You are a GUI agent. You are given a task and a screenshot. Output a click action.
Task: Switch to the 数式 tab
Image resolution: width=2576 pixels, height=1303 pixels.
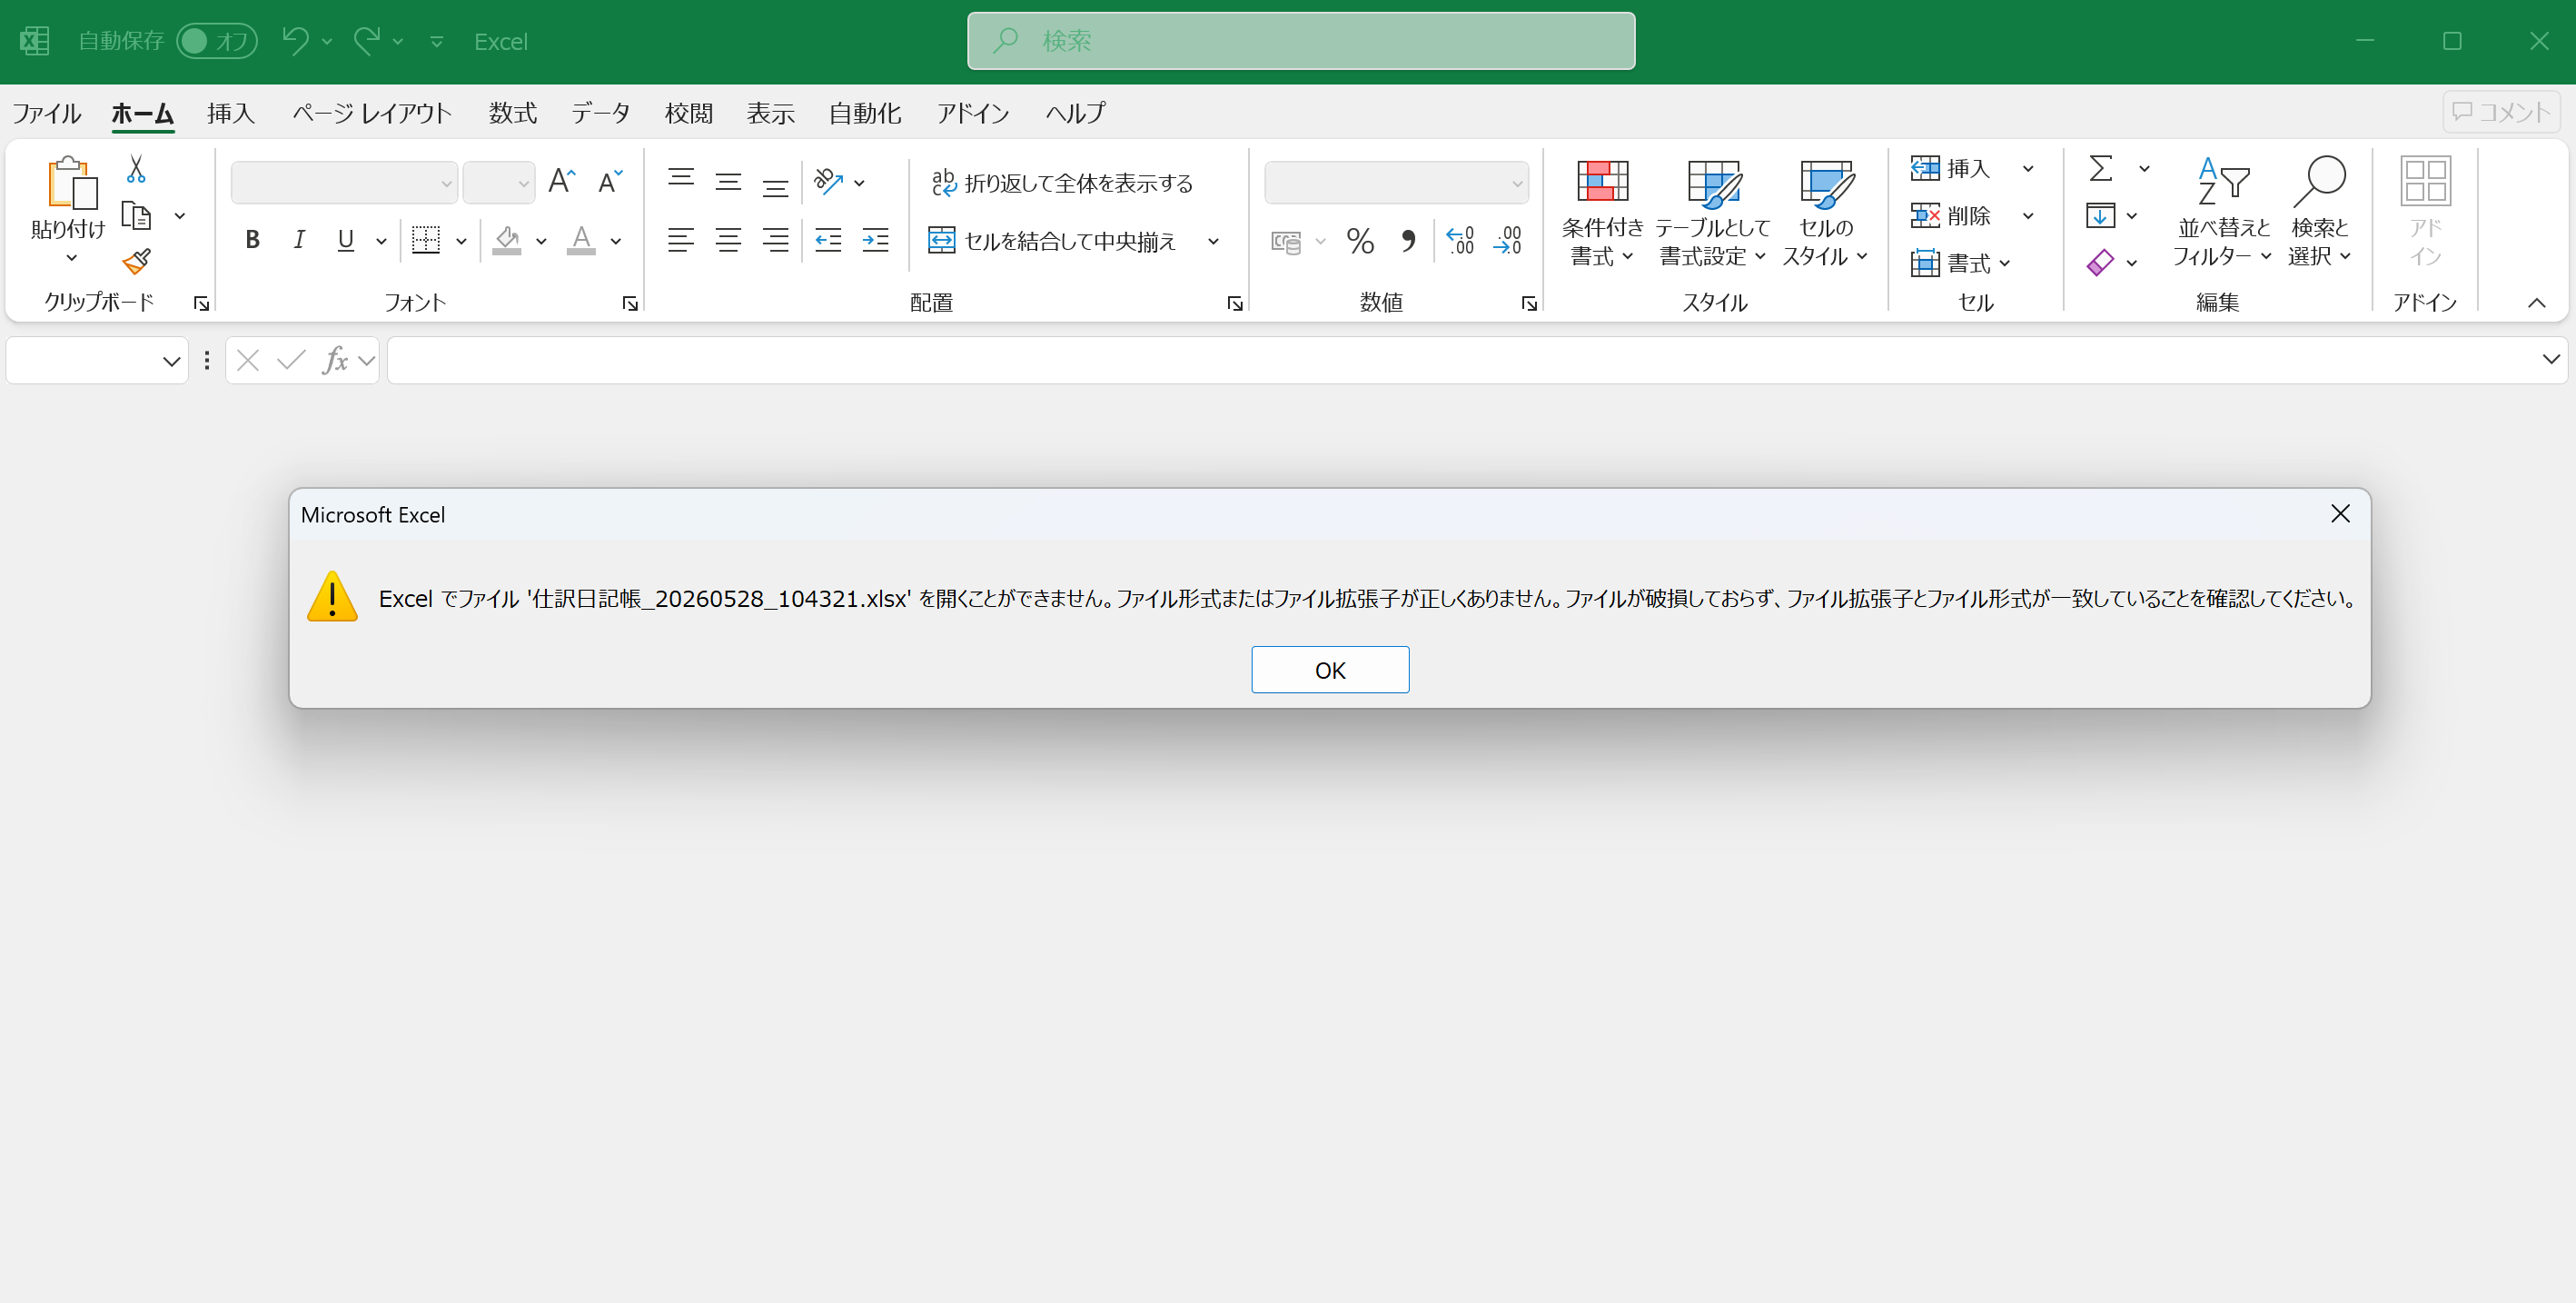click(513, 113)
